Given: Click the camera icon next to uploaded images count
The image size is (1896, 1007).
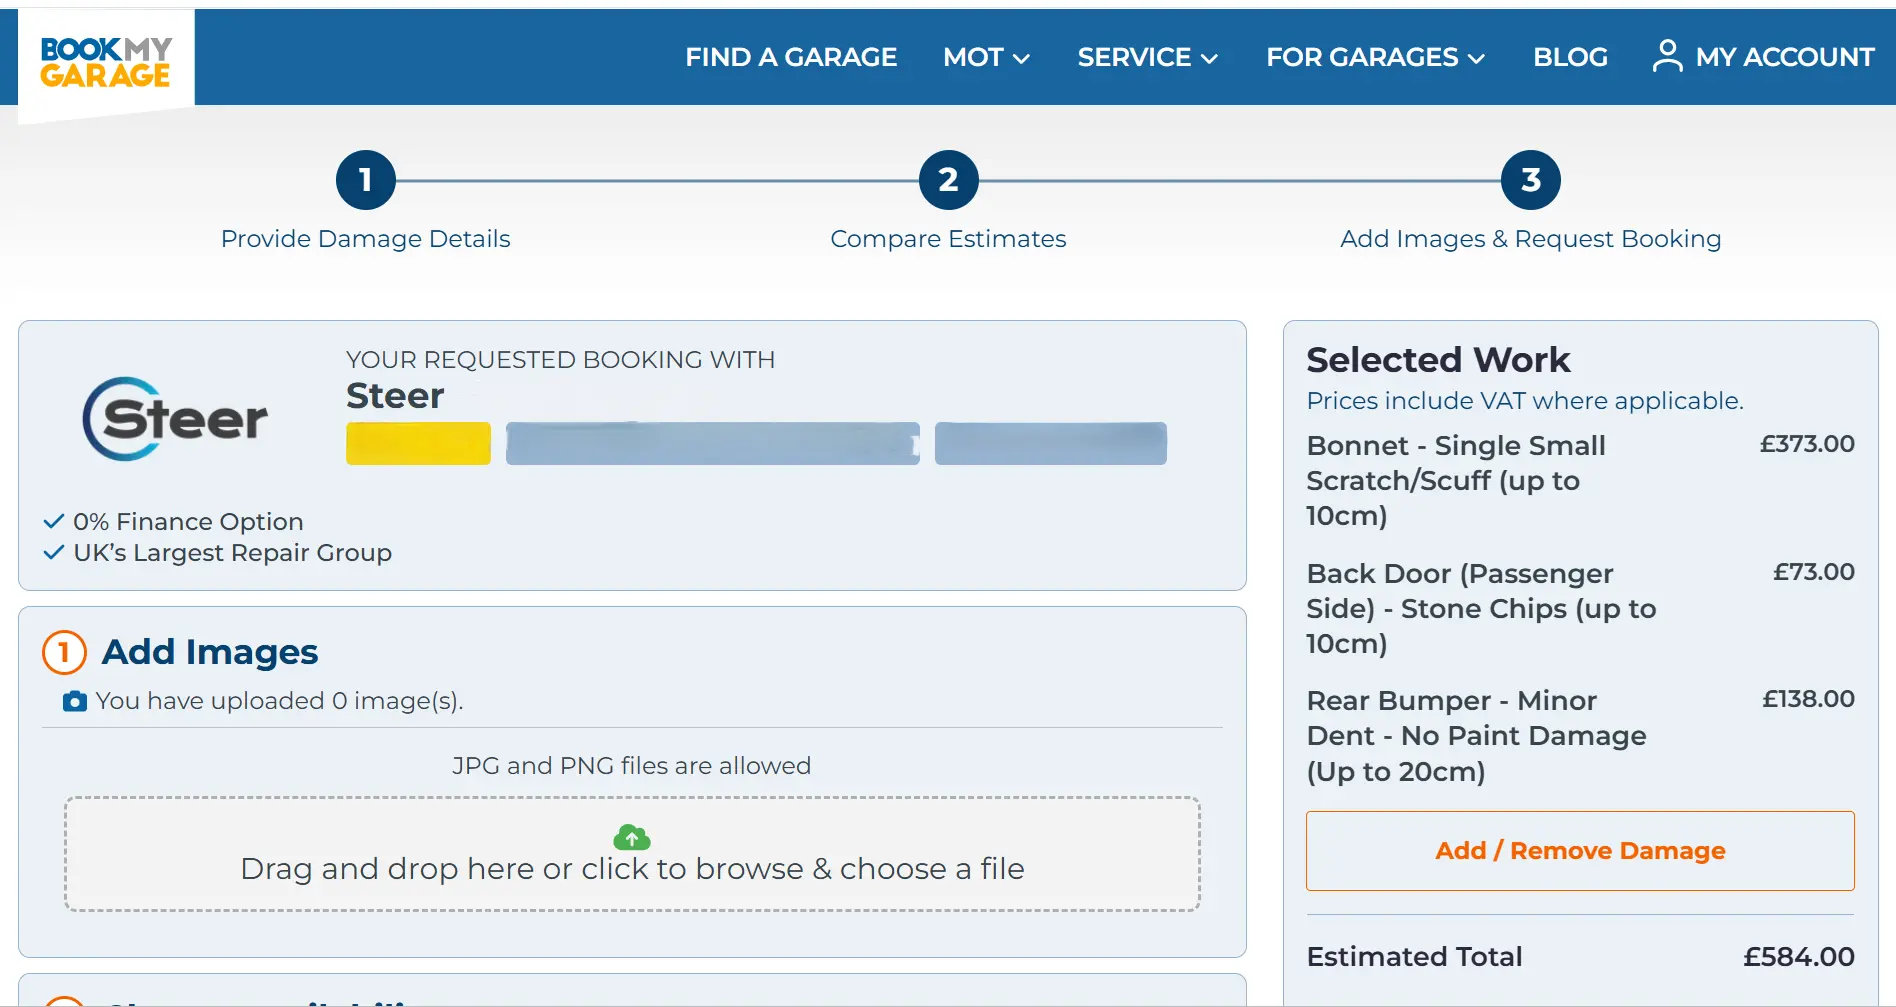Looking at the screenshot, I should (74, 701).
